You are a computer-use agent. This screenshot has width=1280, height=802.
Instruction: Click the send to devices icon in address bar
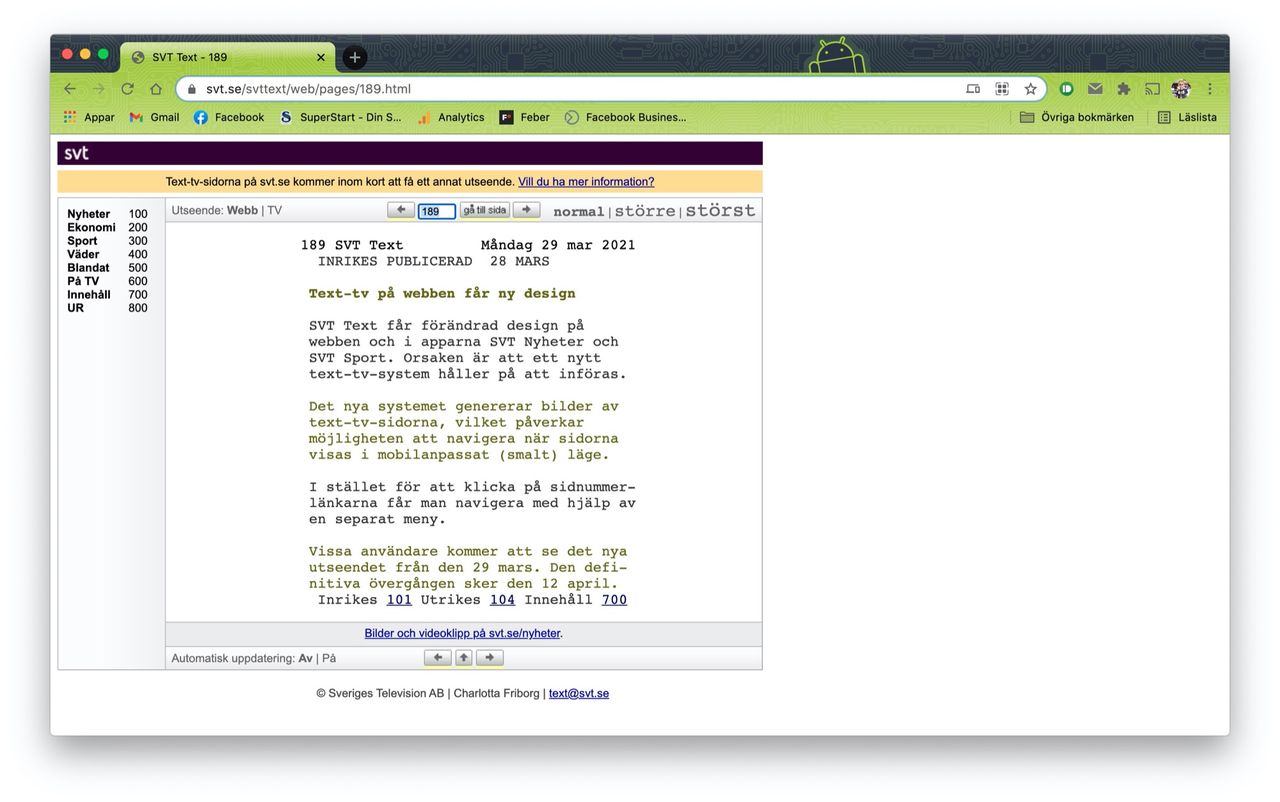[973, 89]
